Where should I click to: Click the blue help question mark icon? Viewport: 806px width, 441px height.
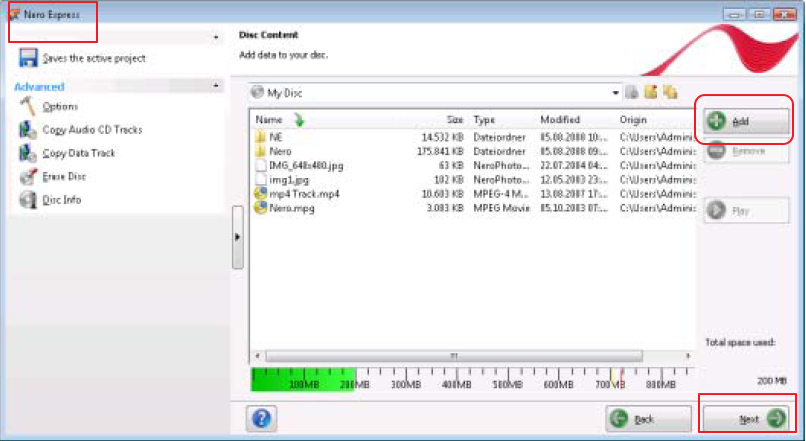point(261,418)
